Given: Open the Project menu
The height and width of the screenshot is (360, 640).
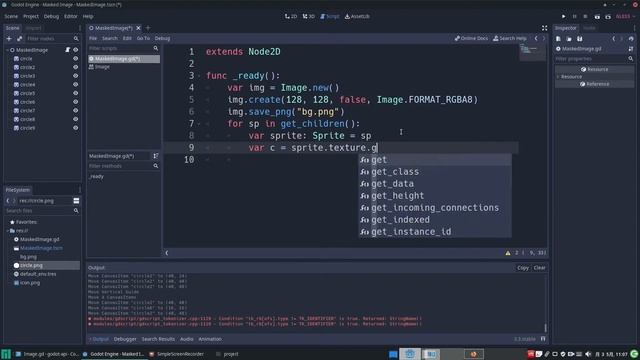Looking at the screenshot, I should coord(31,17).
